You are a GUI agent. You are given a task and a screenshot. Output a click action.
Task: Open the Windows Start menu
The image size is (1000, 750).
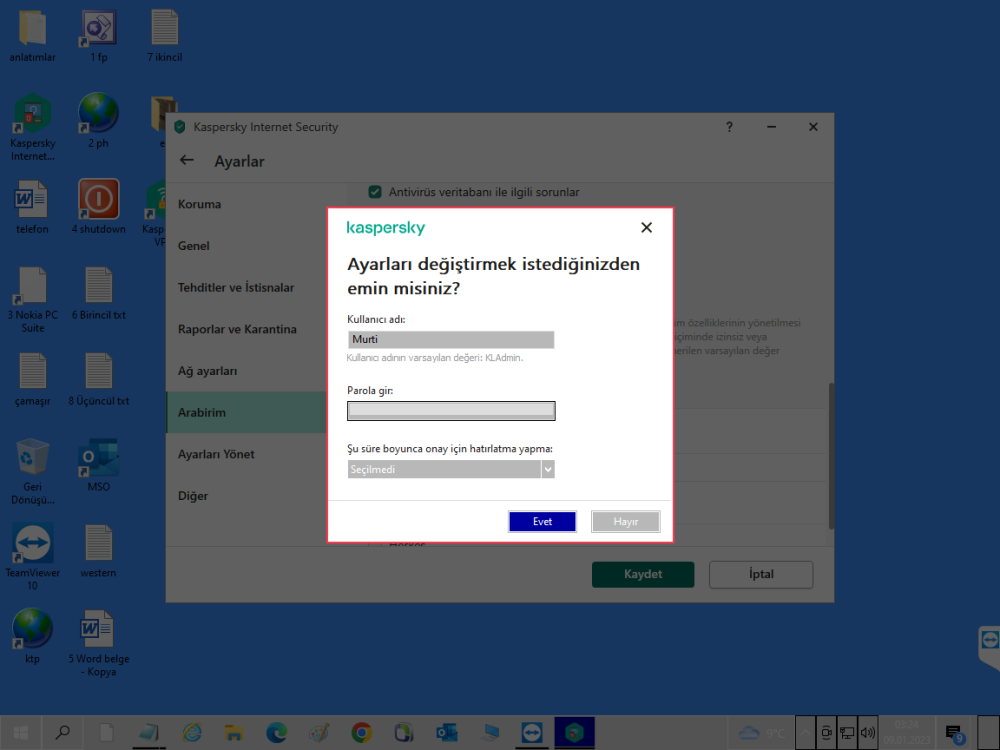[20, 733]
